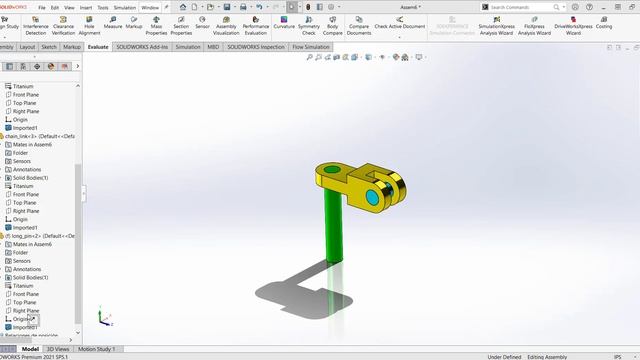Open the File menu
Screen dimensions: 640x360
(x=42, y=7)
